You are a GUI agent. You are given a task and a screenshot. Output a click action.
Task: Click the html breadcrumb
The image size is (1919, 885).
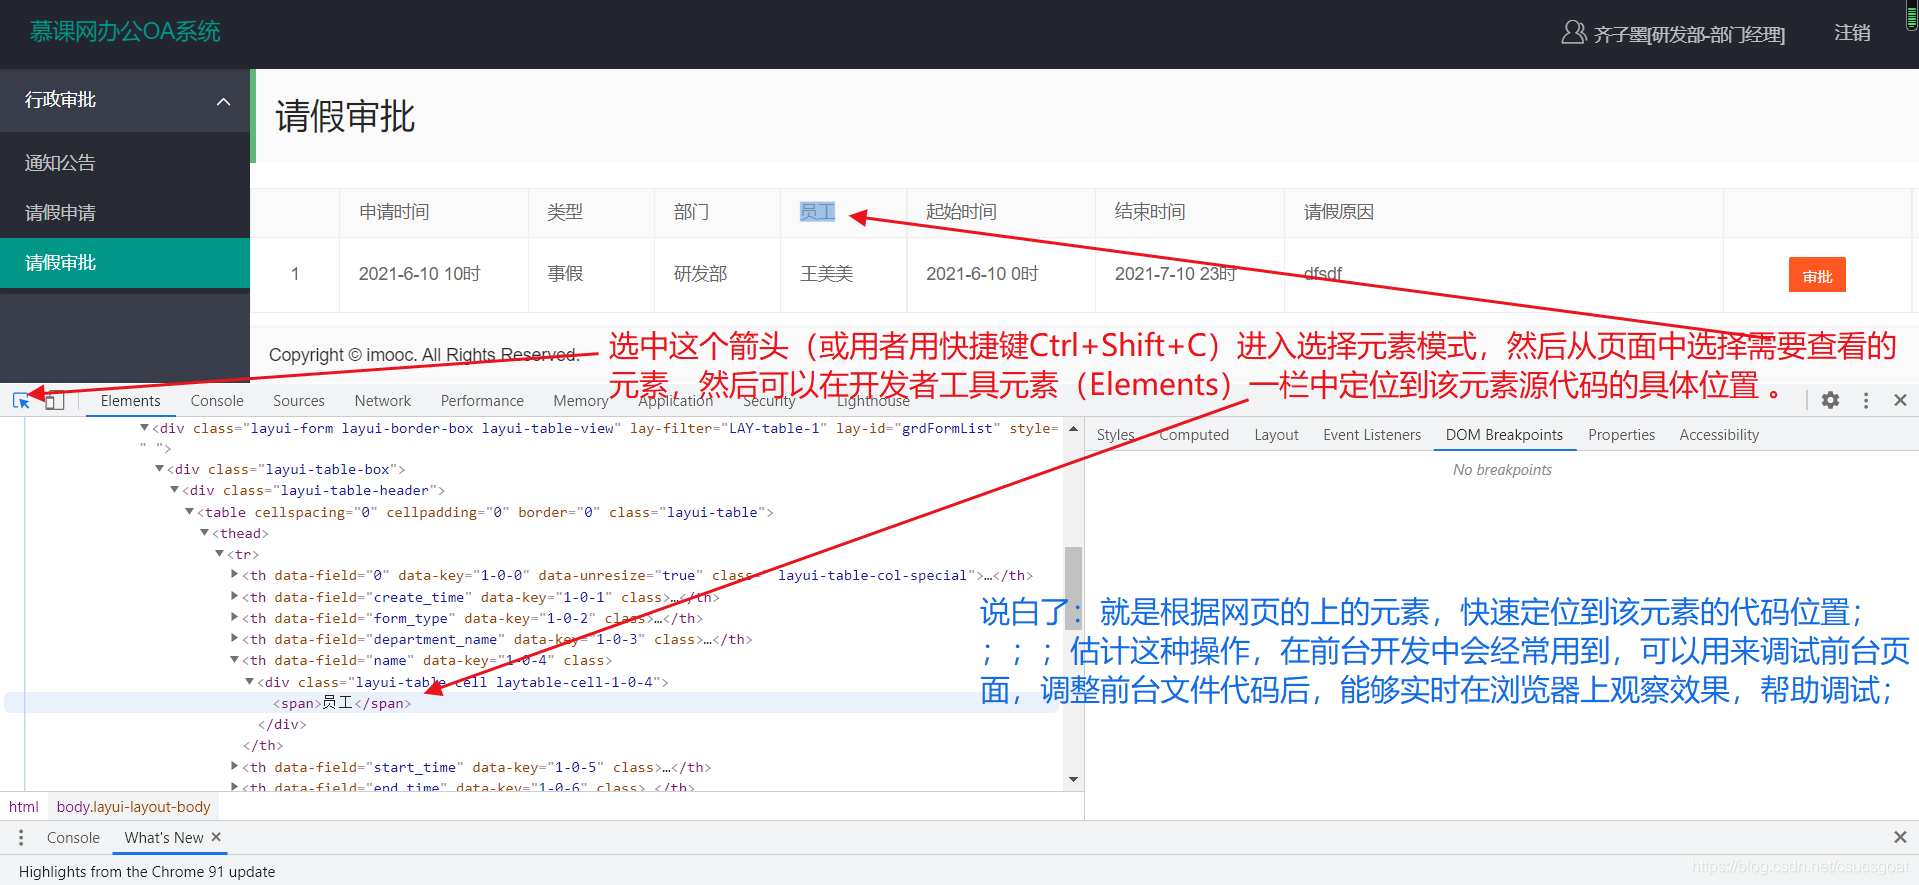point(24,807)
